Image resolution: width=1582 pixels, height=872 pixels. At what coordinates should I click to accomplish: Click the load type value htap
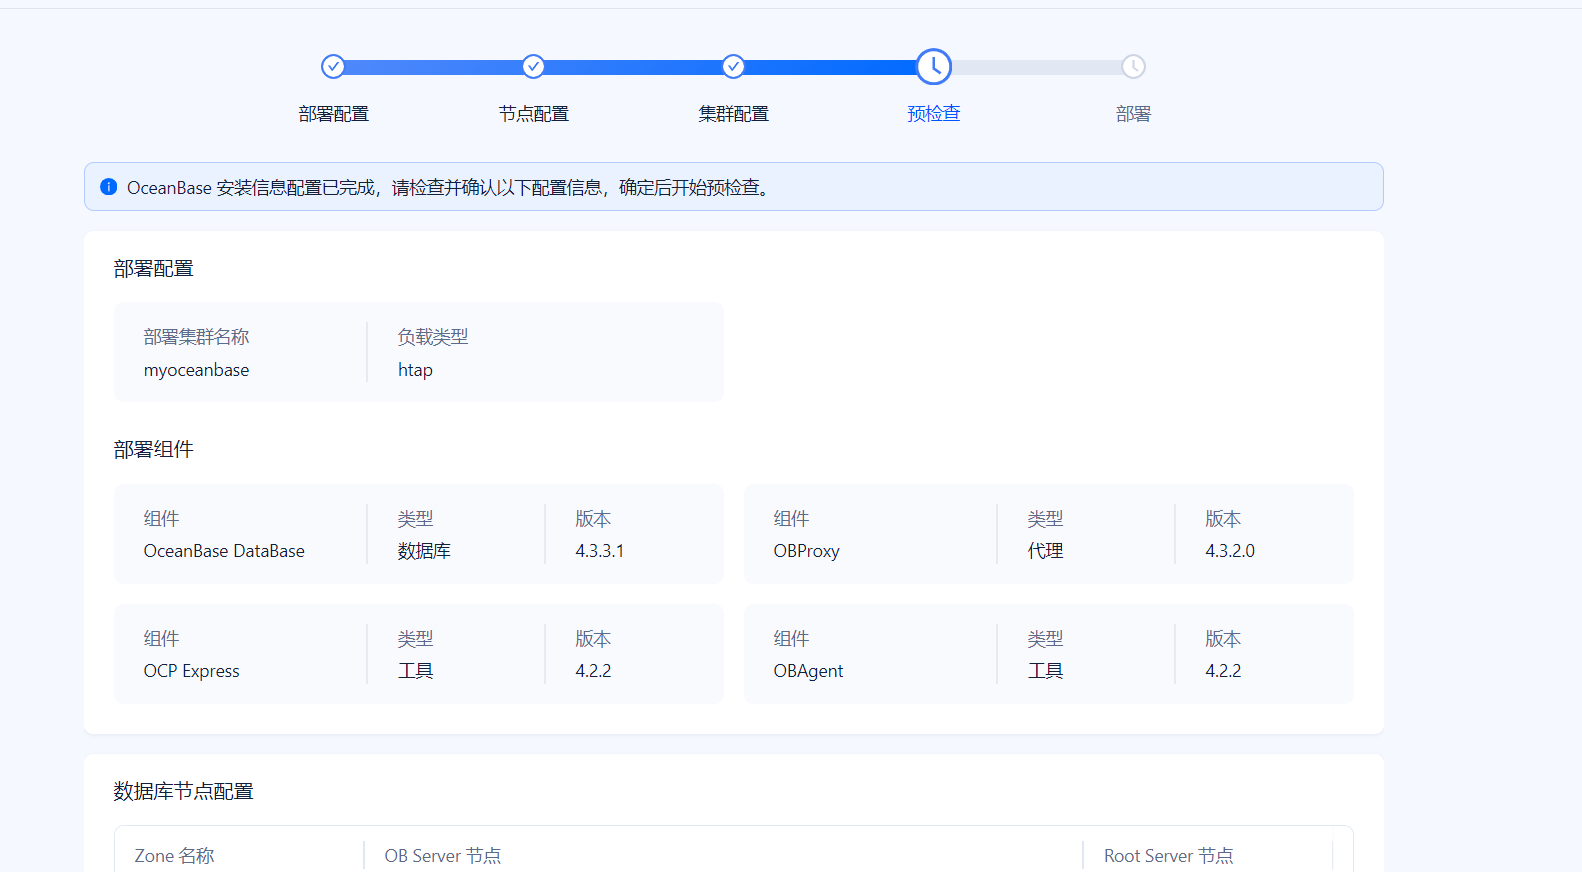point(415,370)
